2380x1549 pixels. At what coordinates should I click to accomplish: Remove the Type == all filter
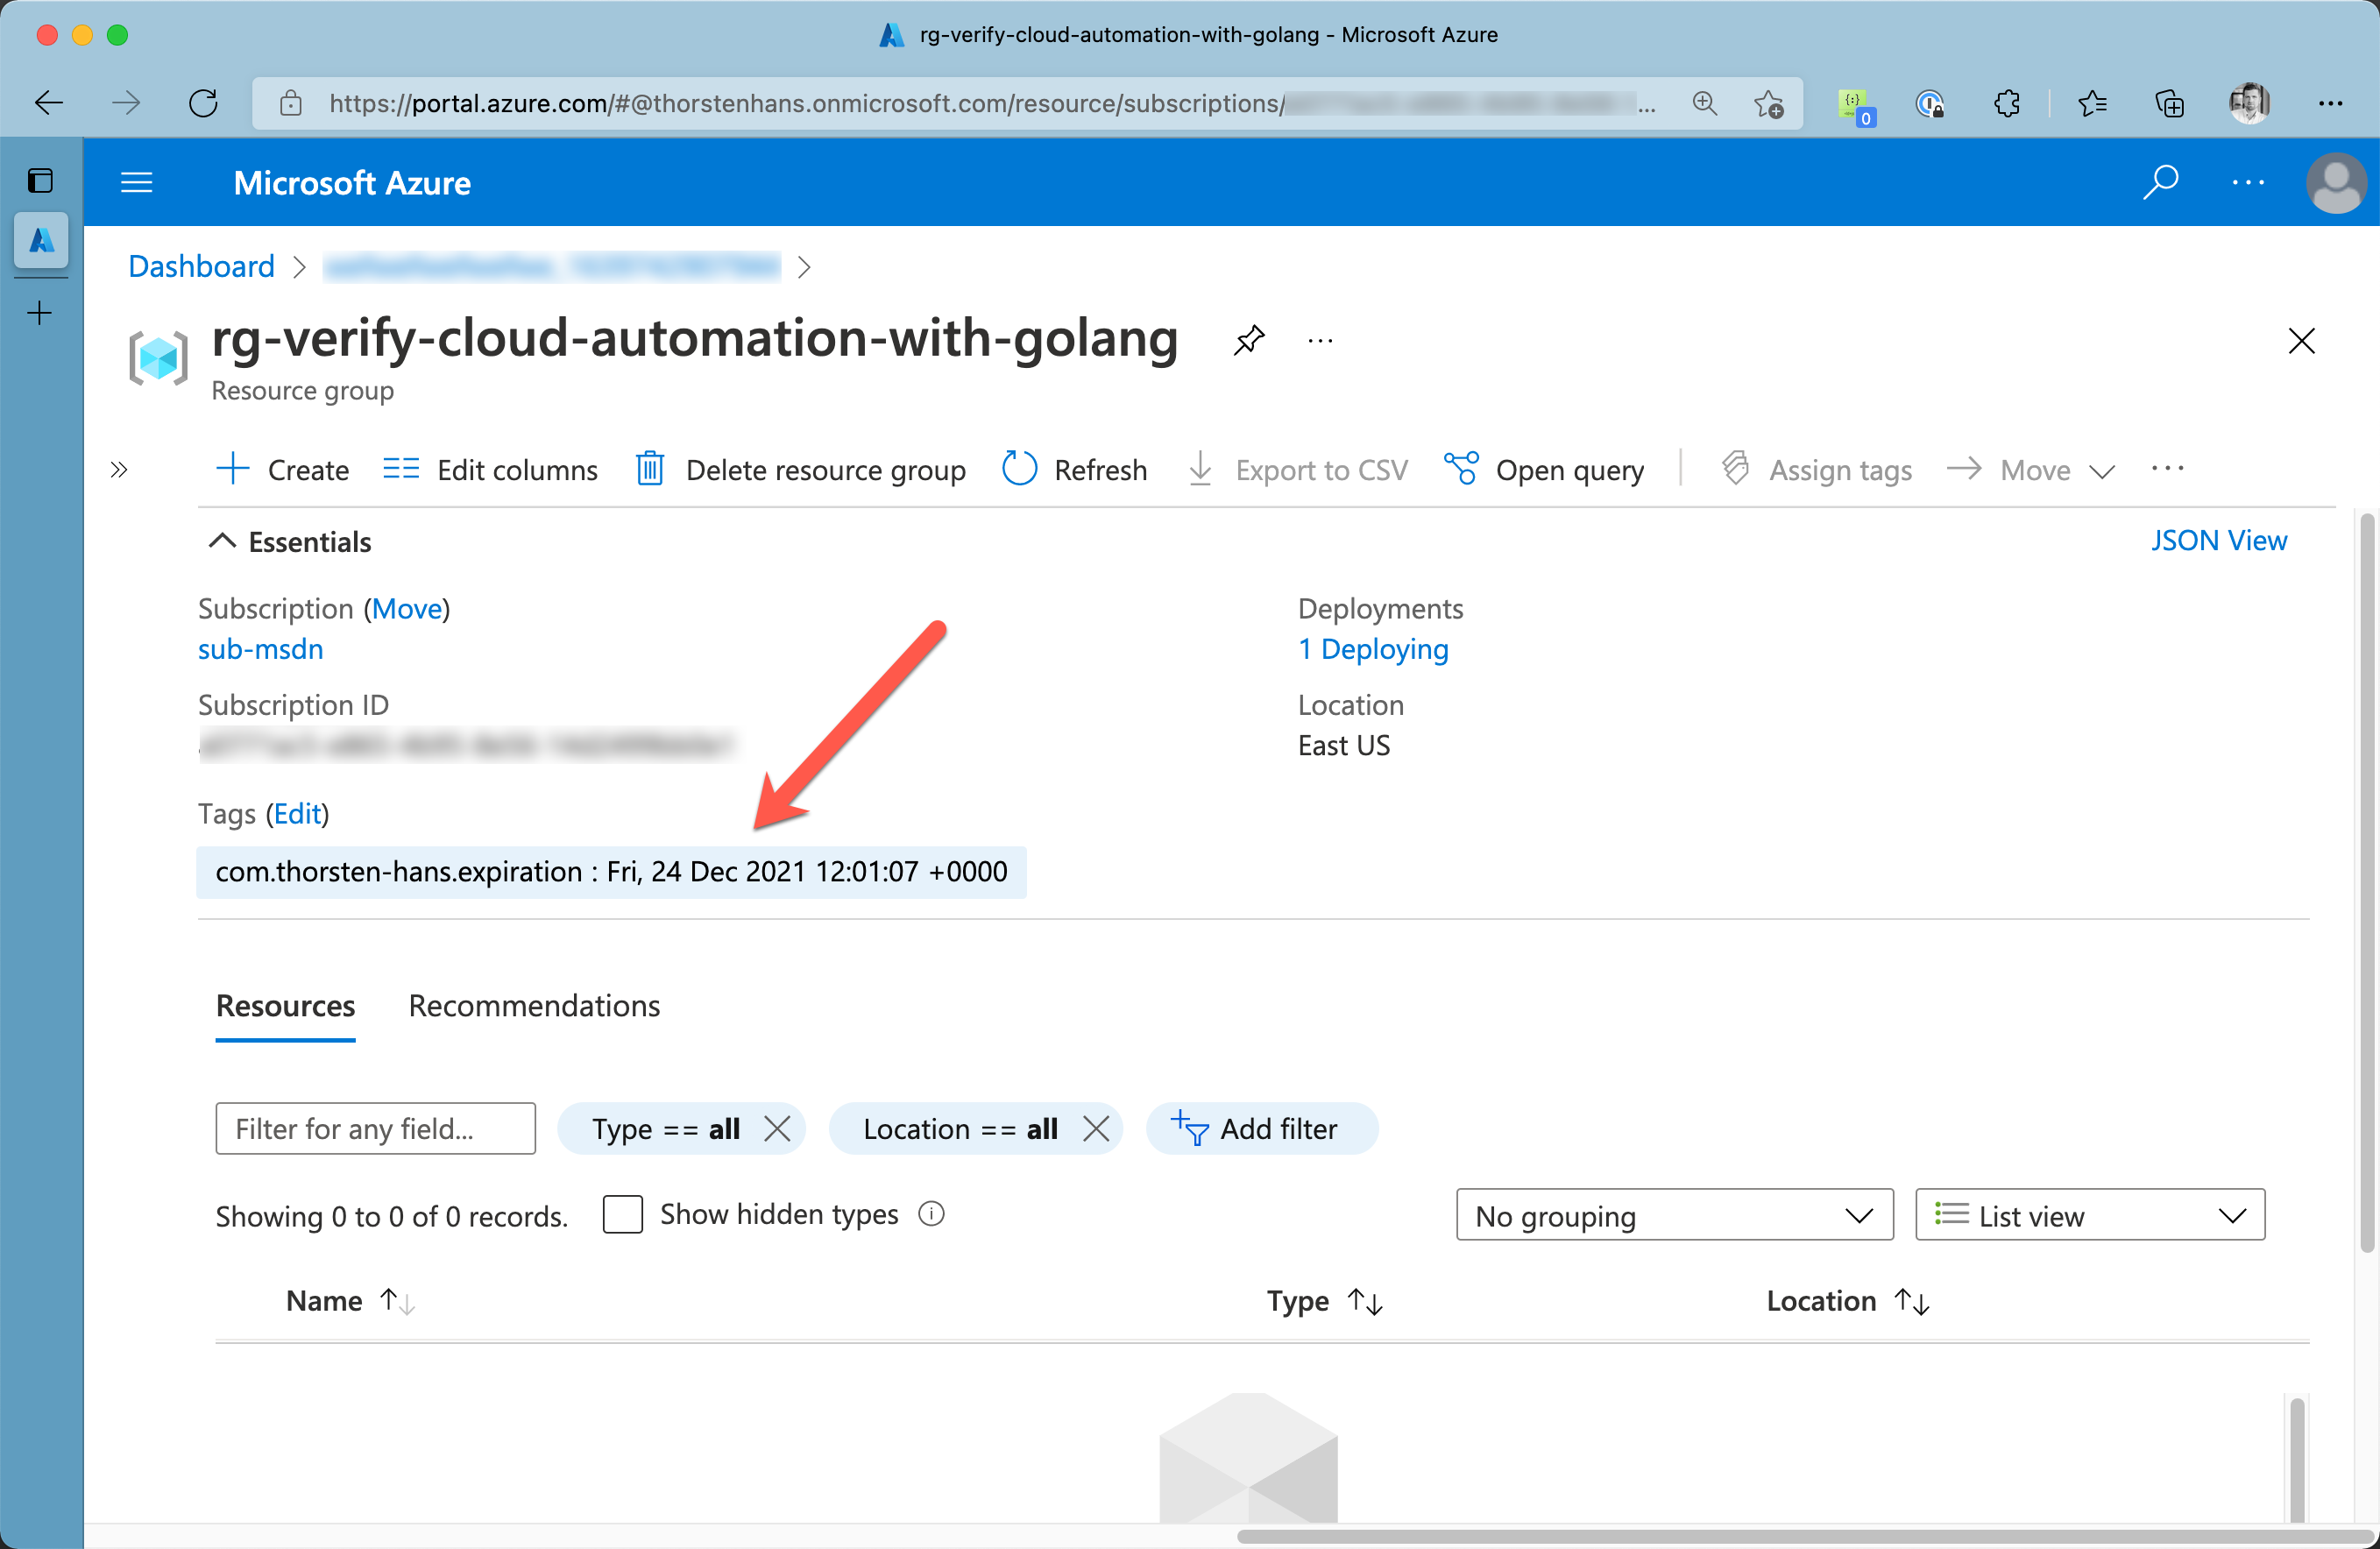pyautogui.click(x=777, y=1128)
